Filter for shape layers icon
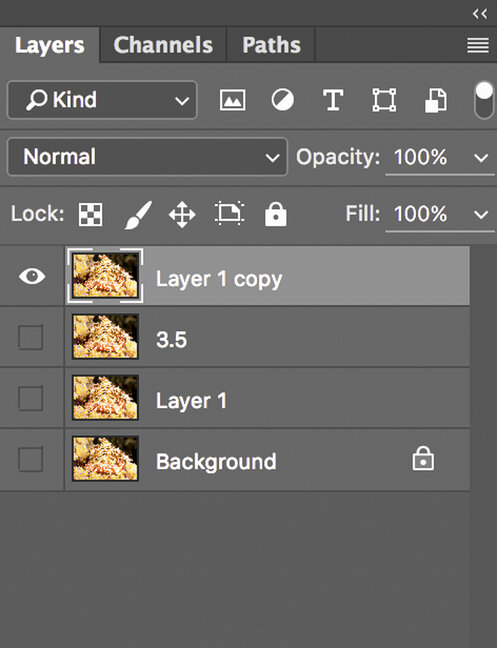The height and width of the screenshot is (648, 497). click(x=384, y=100)
